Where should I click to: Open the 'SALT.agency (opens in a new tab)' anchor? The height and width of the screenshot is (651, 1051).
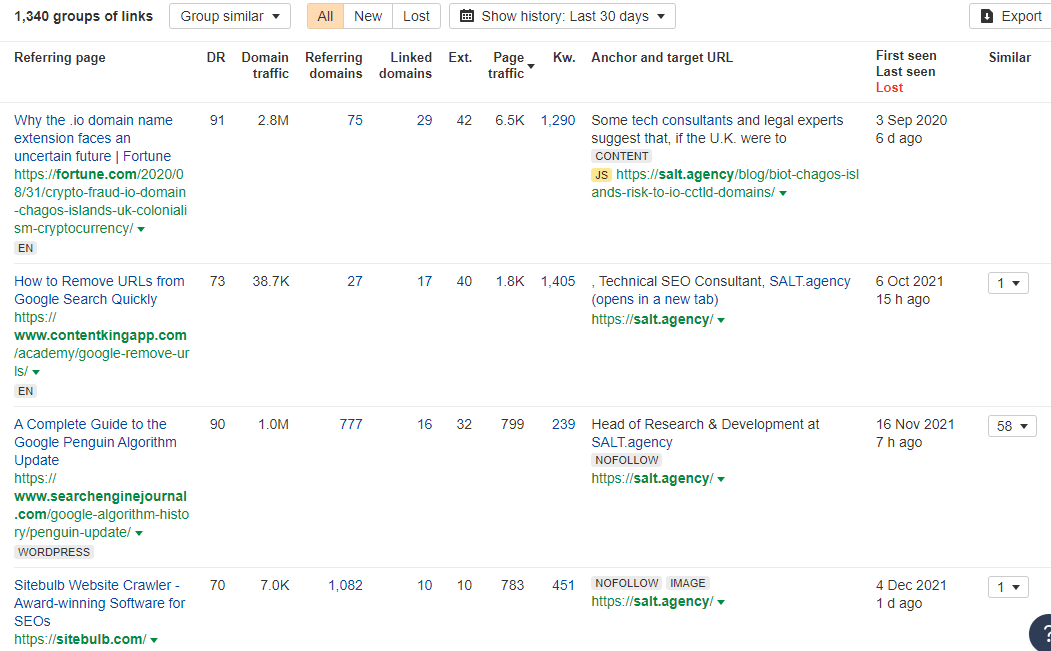coord(721,290)
